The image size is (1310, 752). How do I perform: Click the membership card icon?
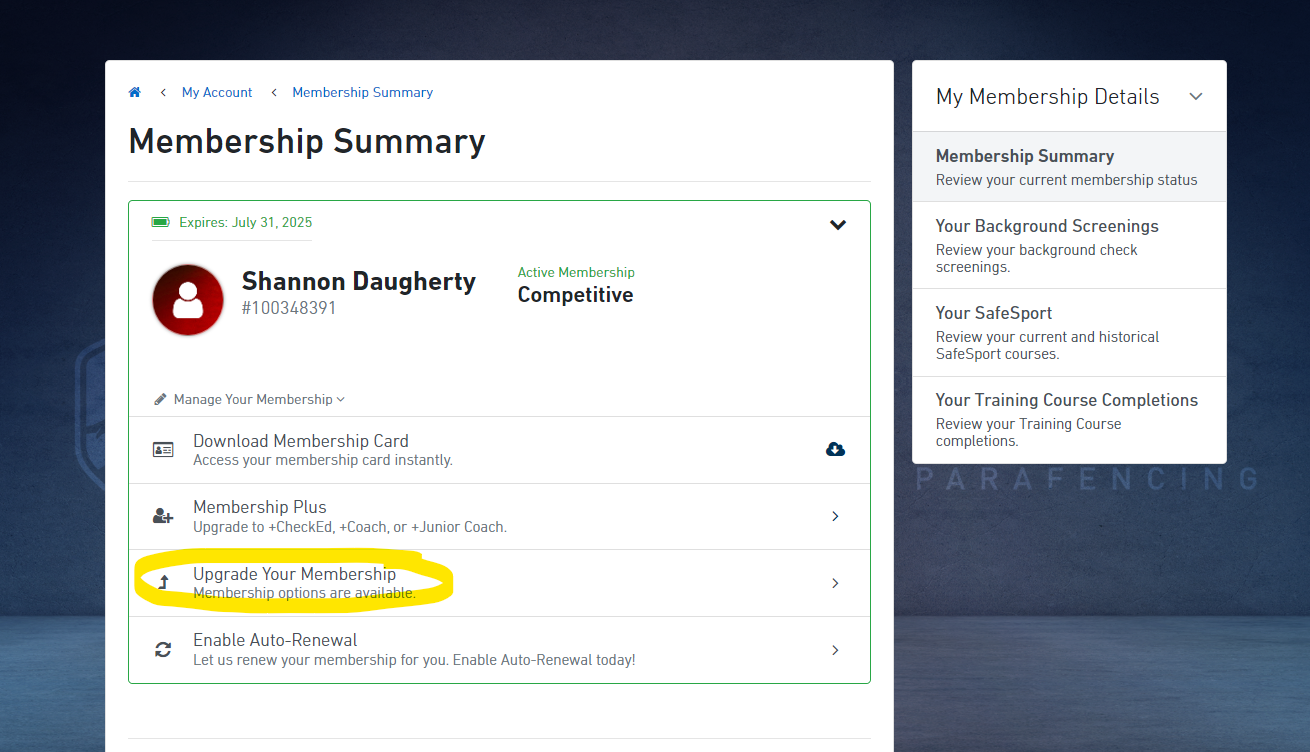click(x=163, y=450)
